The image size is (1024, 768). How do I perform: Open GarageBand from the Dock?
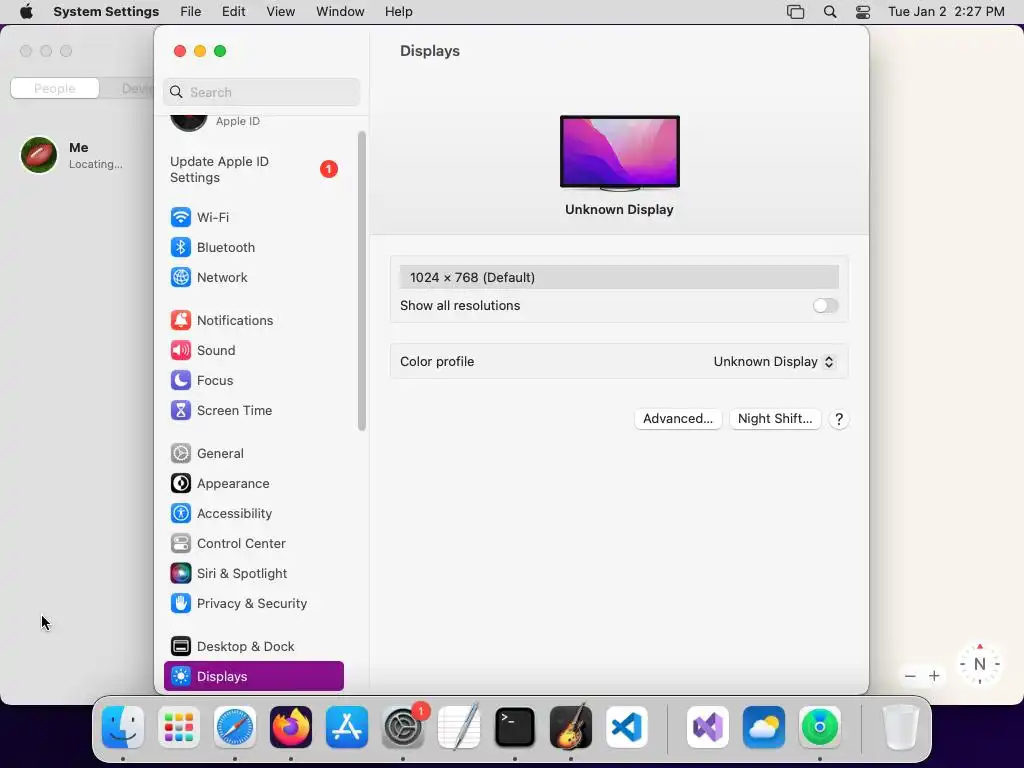tap(571, 727)
